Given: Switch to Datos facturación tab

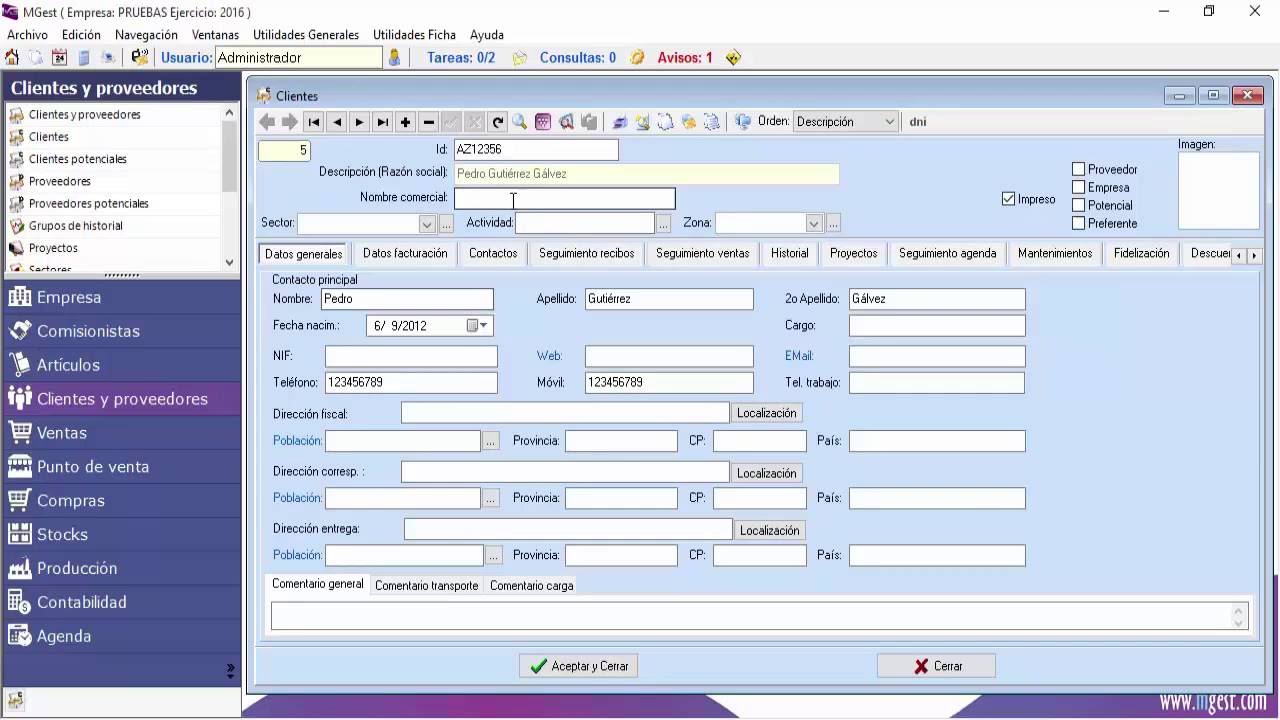Looking at the screenshot, I should point(405,254).
